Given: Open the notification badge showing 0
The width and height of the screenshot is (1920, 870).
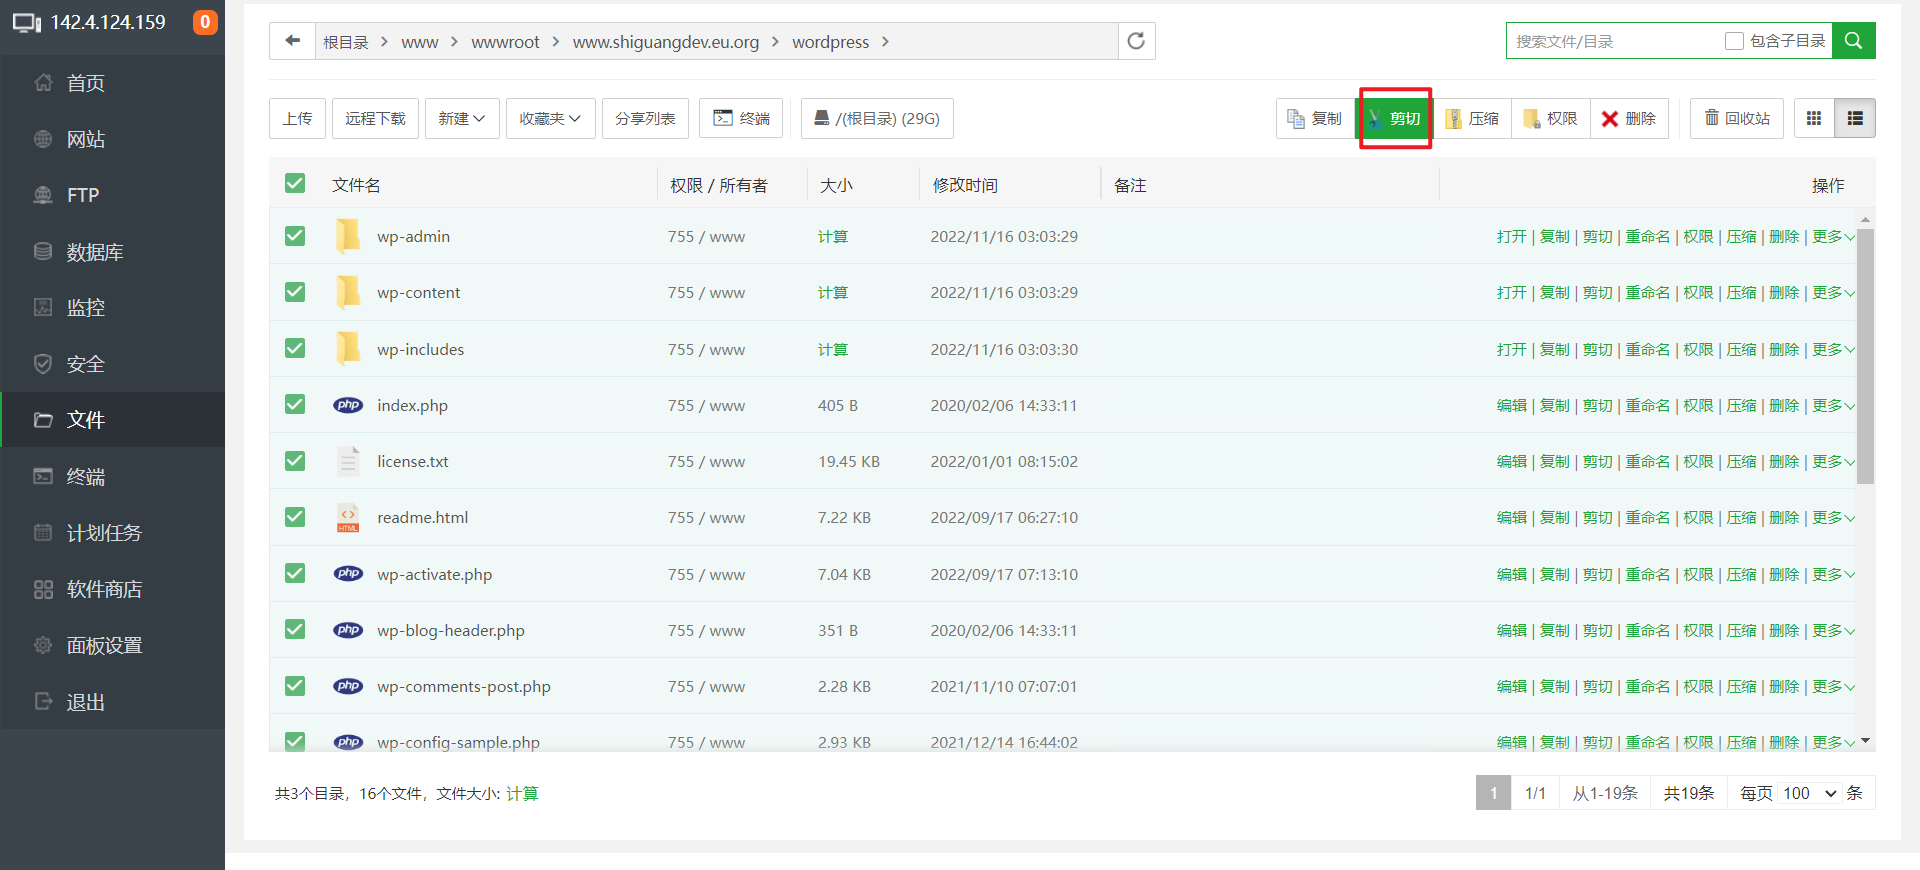Looking at the screenshot, I should (x=205, y=22).
